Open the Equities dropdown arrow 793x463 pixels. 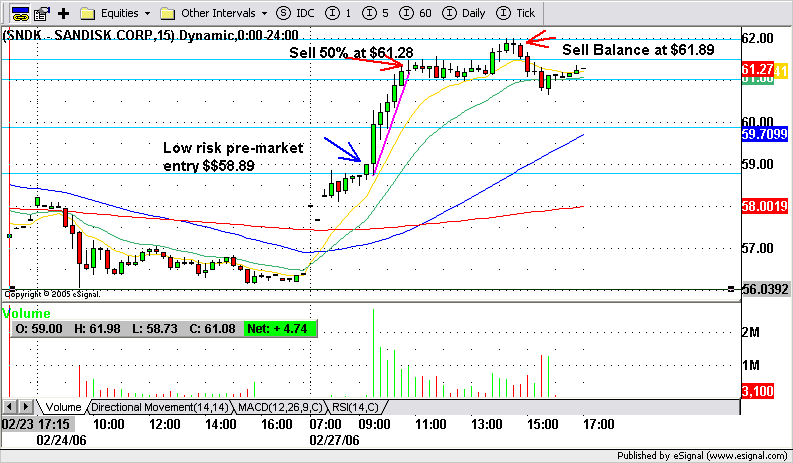click(x=148, y=14)
